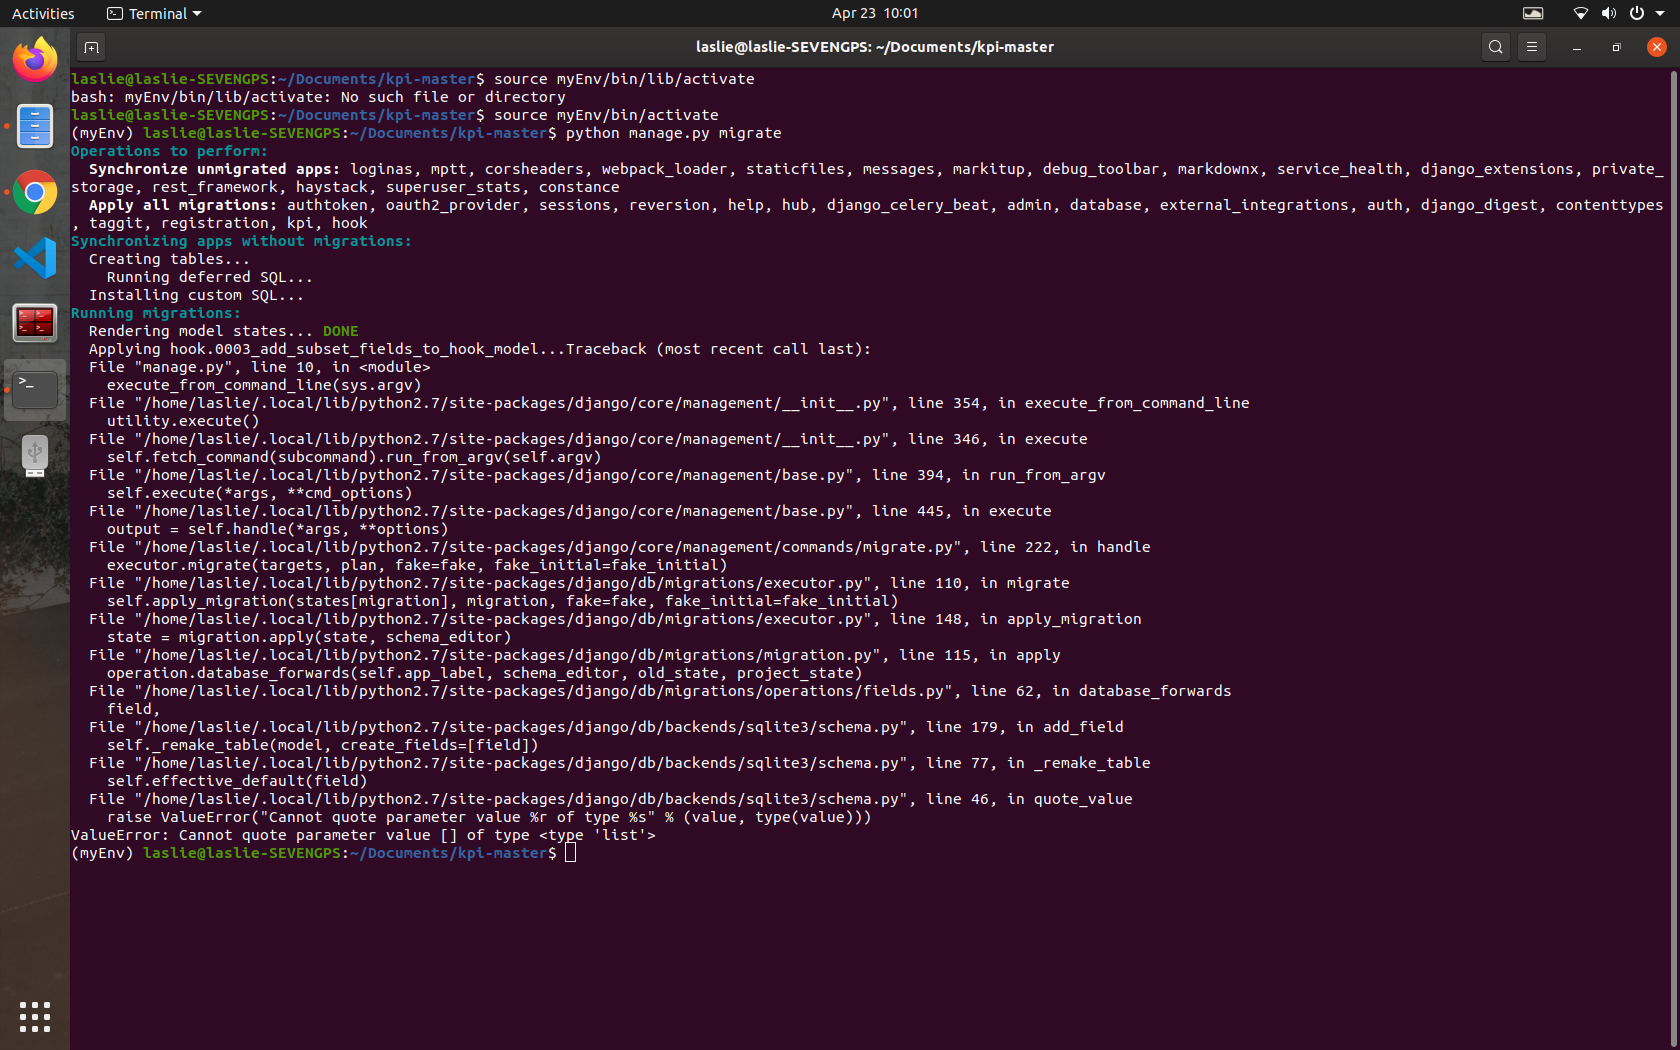Open the Activities overview

[43, 13]
